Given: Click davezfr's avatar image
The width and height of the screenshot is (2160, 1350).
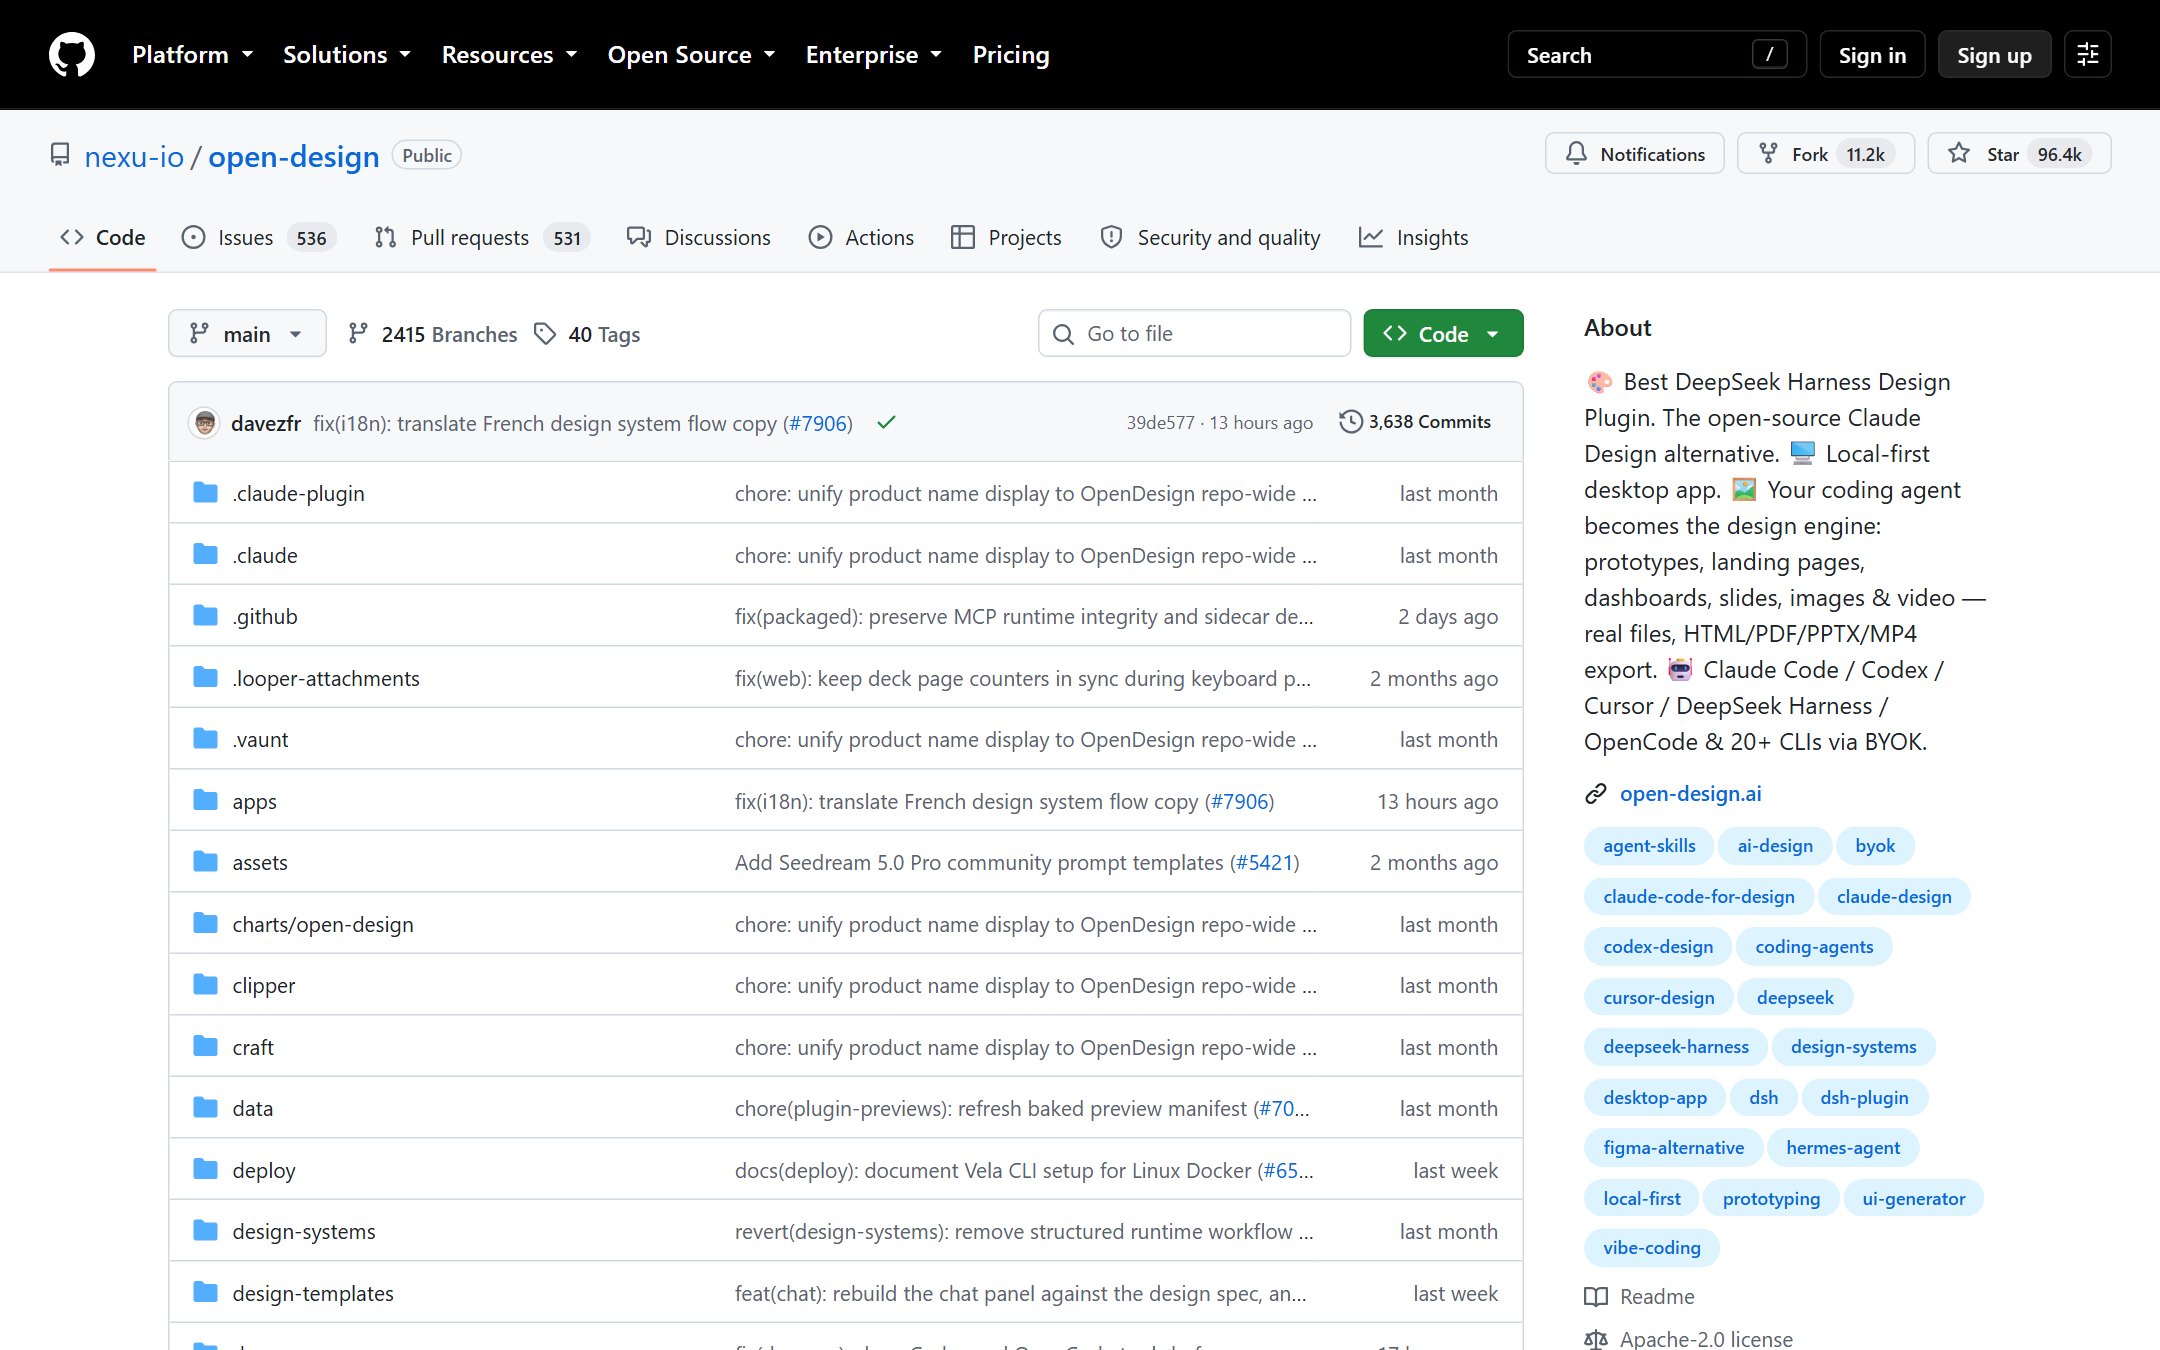Looking at the screenshot, I should tap(205, 423).
